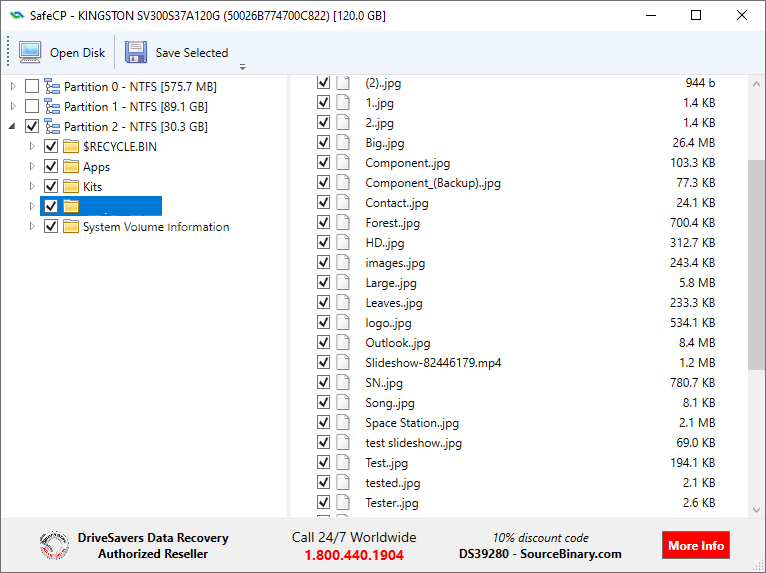Click the 1.800.440.1904 phone number
Image resolution: width=766 pixels, height=573 pixels.
tap(354, 555)
